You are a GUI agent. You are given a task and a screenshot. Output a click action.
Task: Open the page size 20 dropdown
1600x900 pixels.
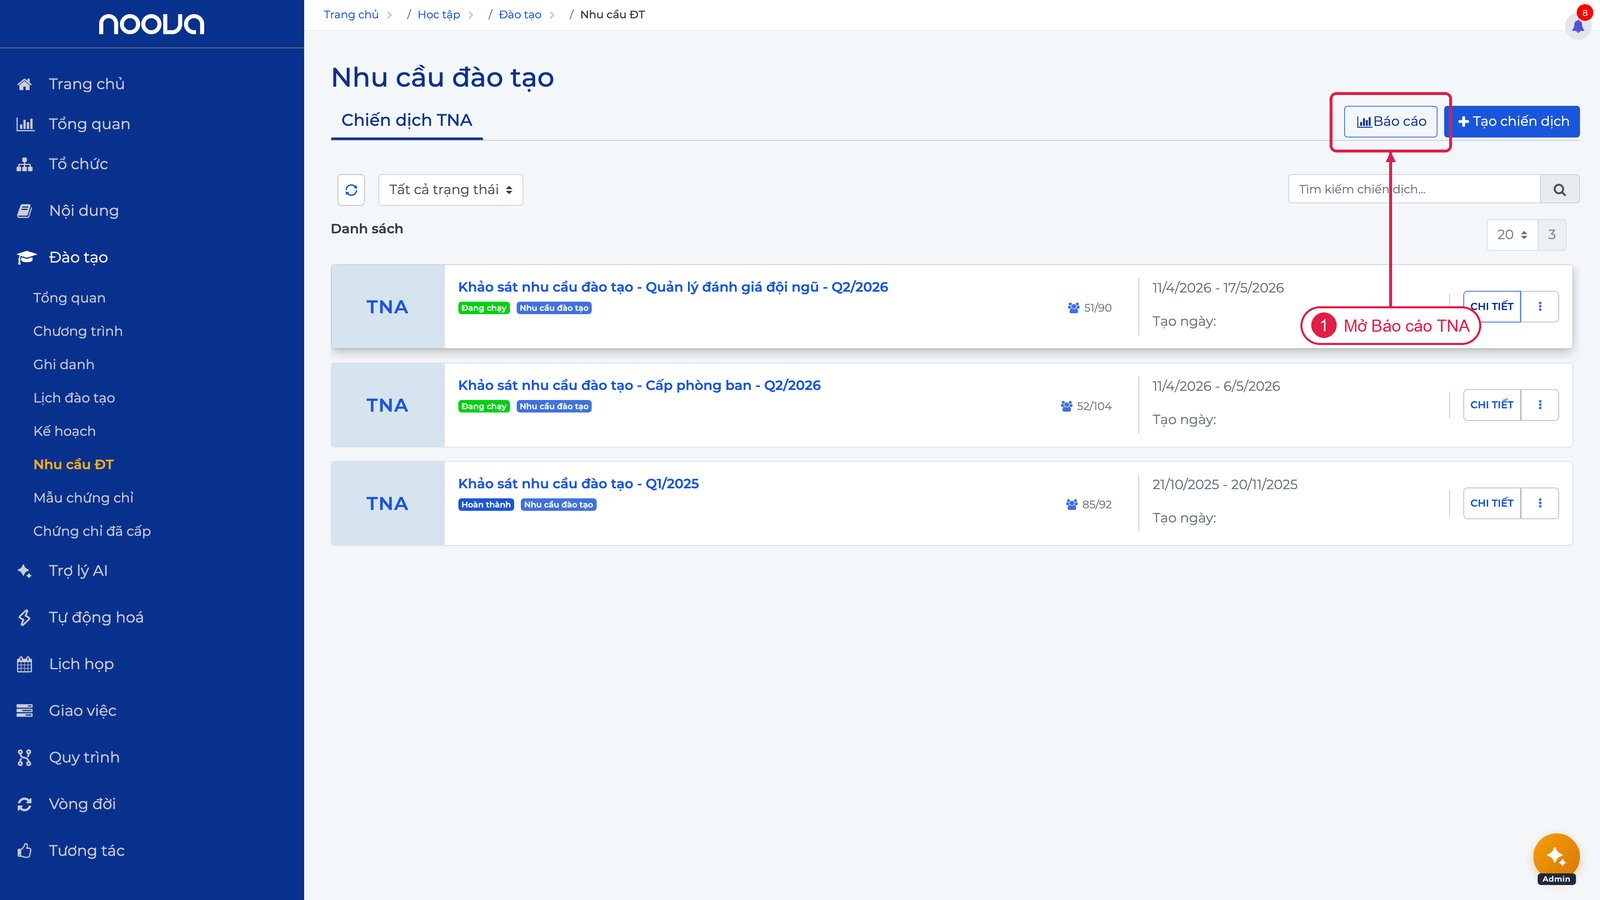(1512, 235)
